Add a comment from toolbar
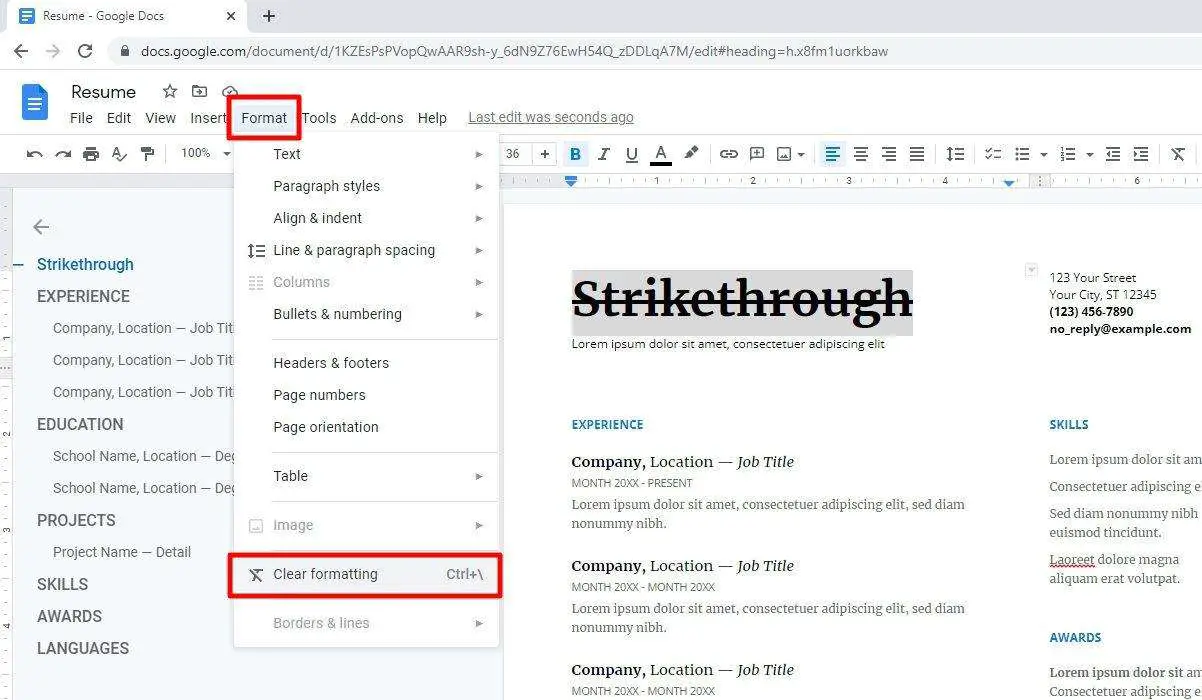Viewport: 1202px width, 700px height. point(757,154)
